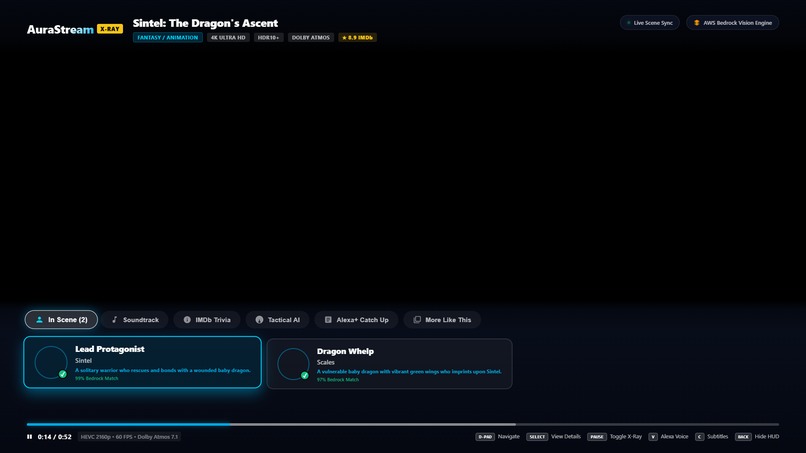Click Sintel's circular avatar thumbnail
This screenshot has height=453, width=806.
[51, 362]
